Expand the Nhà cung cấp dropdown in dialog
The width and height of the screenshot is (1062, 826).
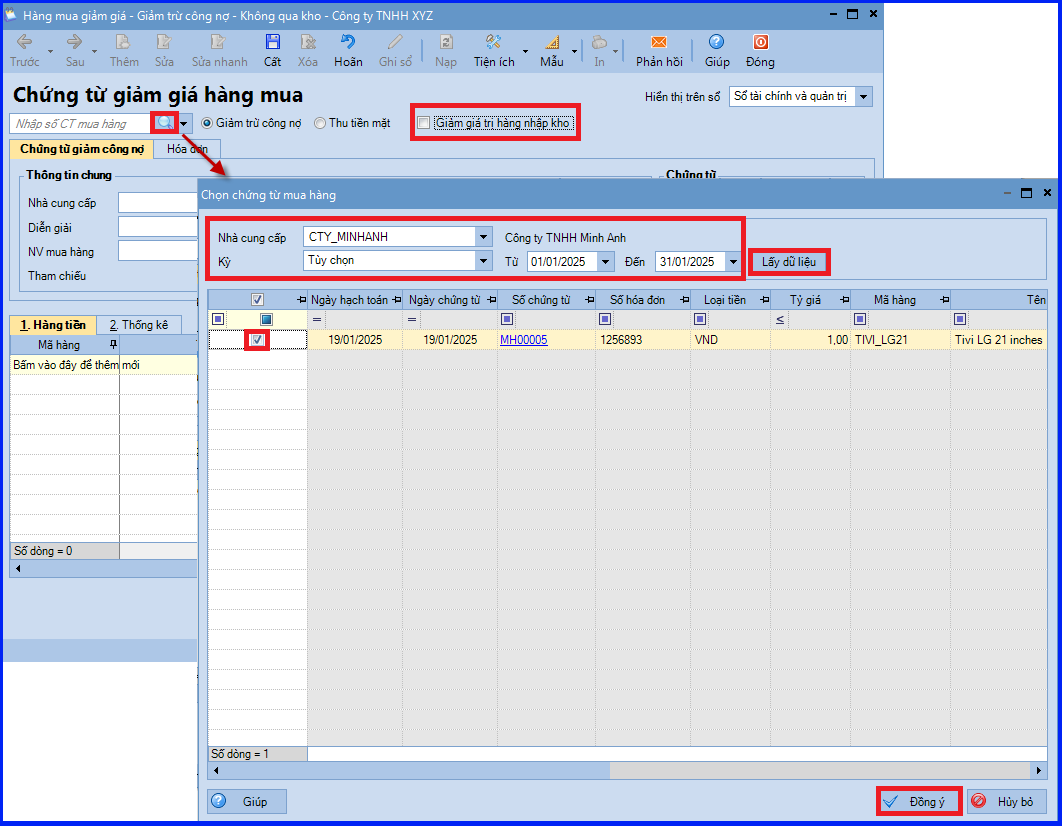click(484, 237)
